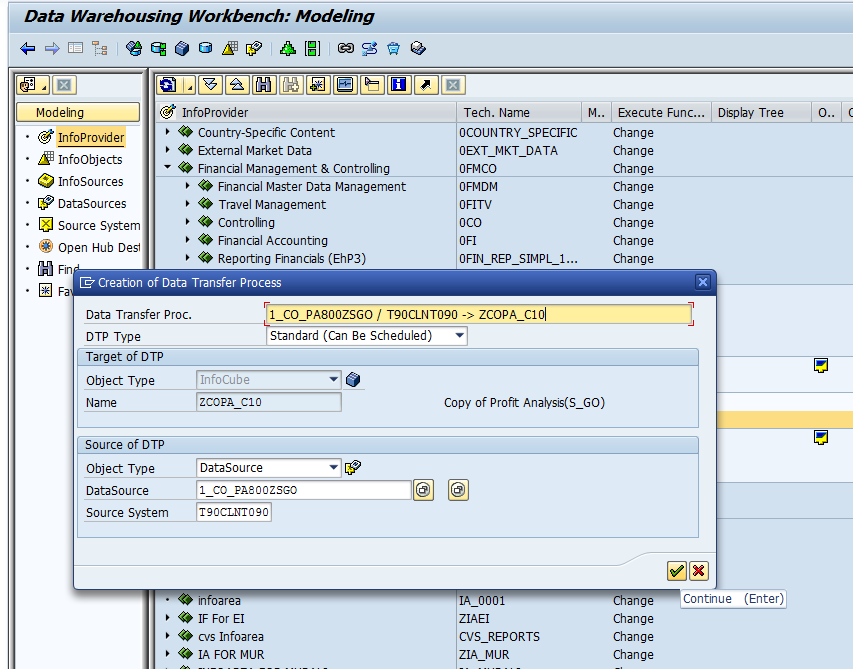Click the red X Cancel button

click(699, 571)
